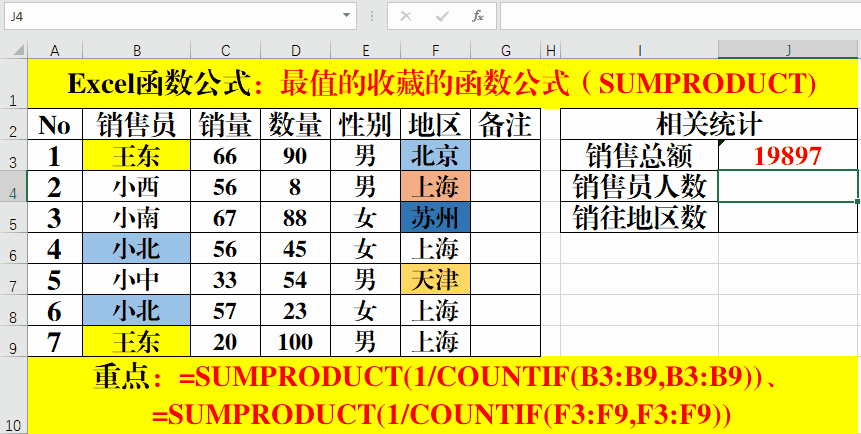Select row 1 header

pyautogui.click(x=14, y=84)
